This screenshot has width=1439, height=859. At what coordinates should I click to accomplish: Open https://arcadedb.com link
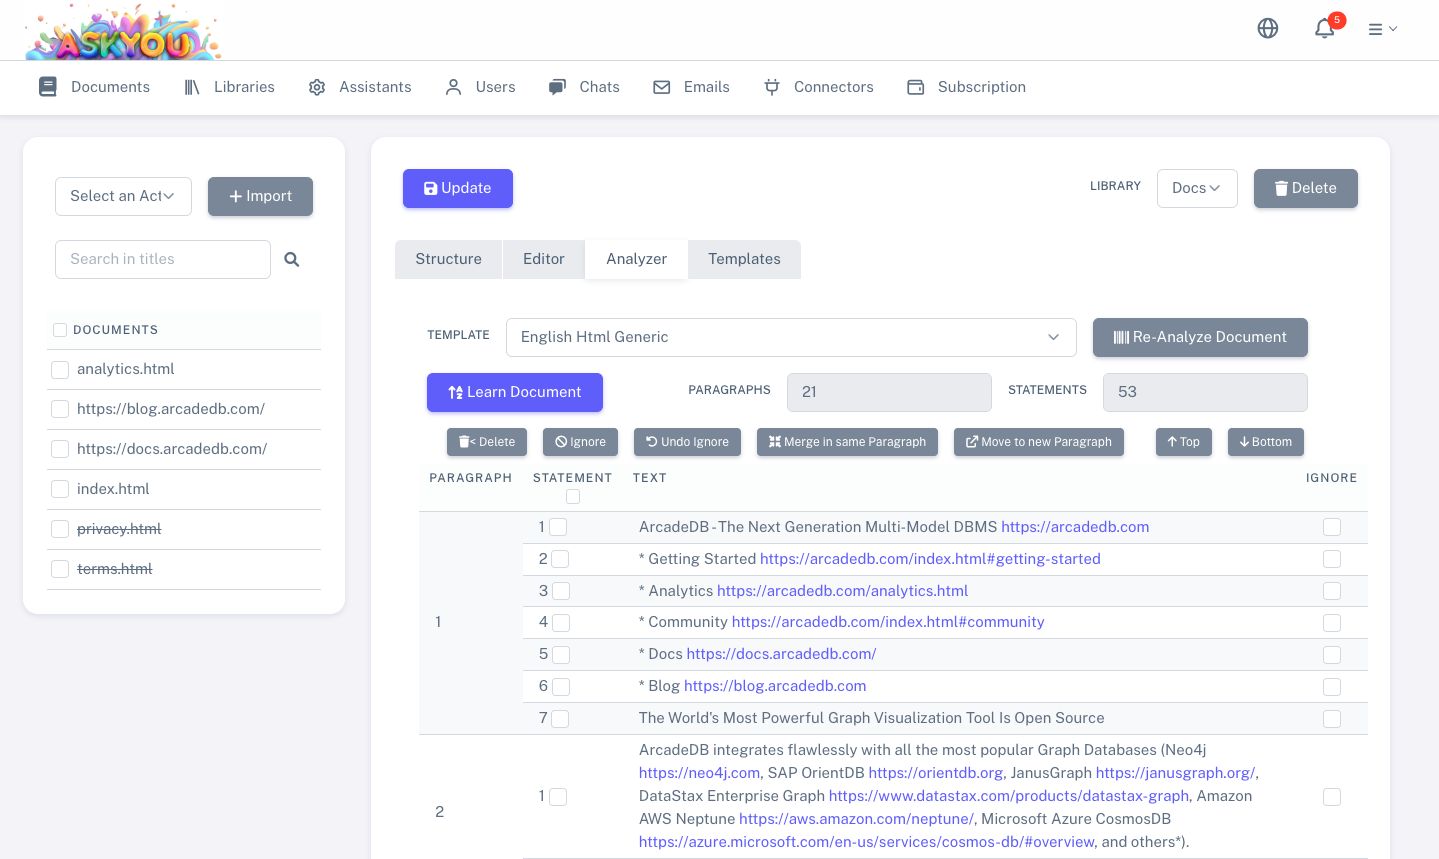pos(1075,527)
